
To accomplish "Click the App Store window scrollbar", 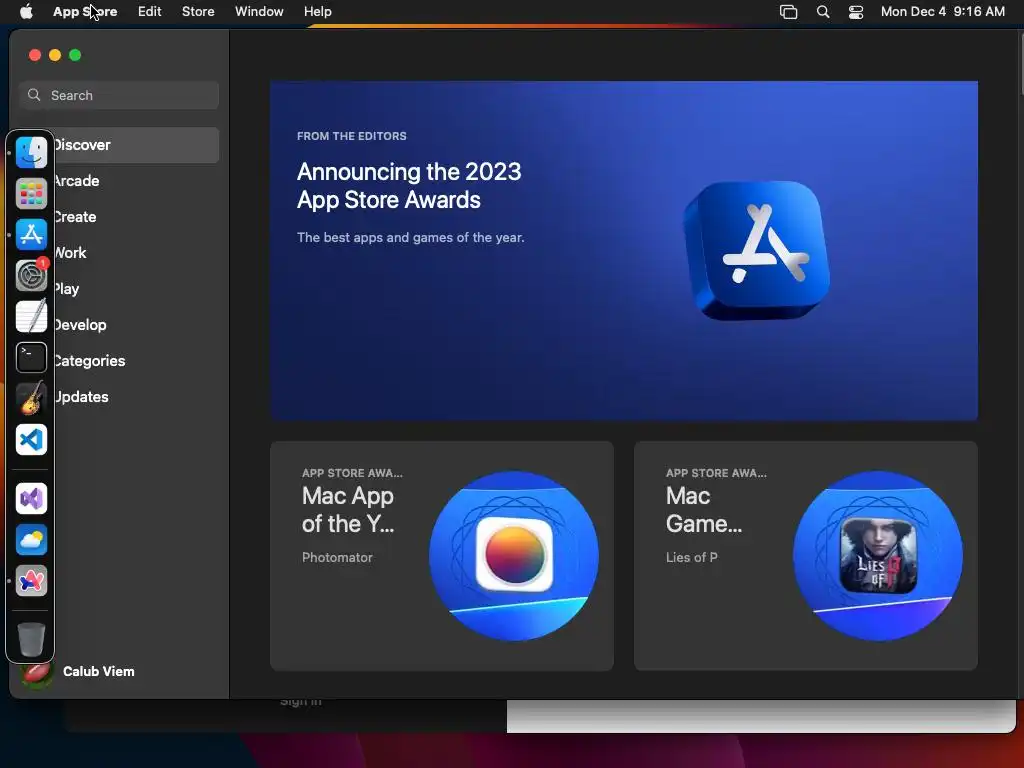I will pyautogui.click(x=1021, y=65).
